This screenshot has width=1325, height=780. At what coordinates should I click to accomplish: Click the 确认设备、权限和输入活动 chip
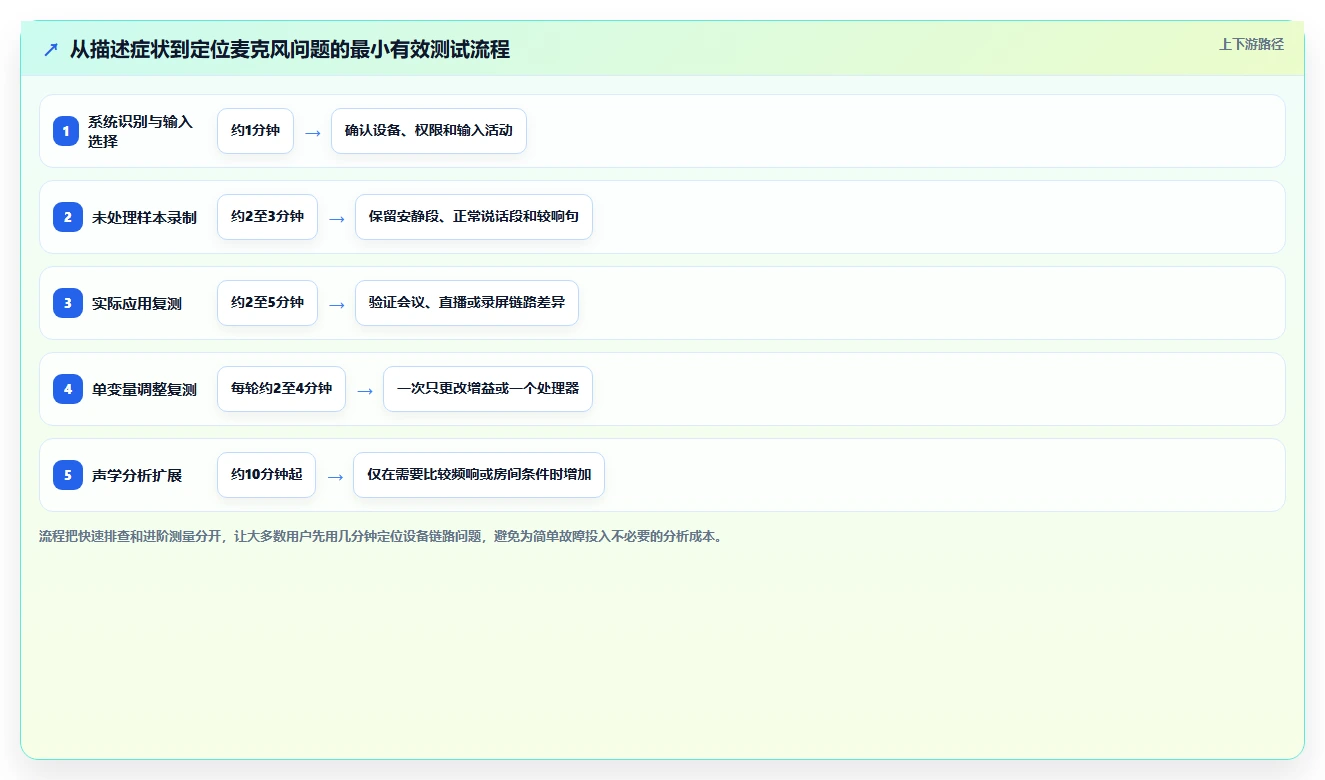pos(429,131)
